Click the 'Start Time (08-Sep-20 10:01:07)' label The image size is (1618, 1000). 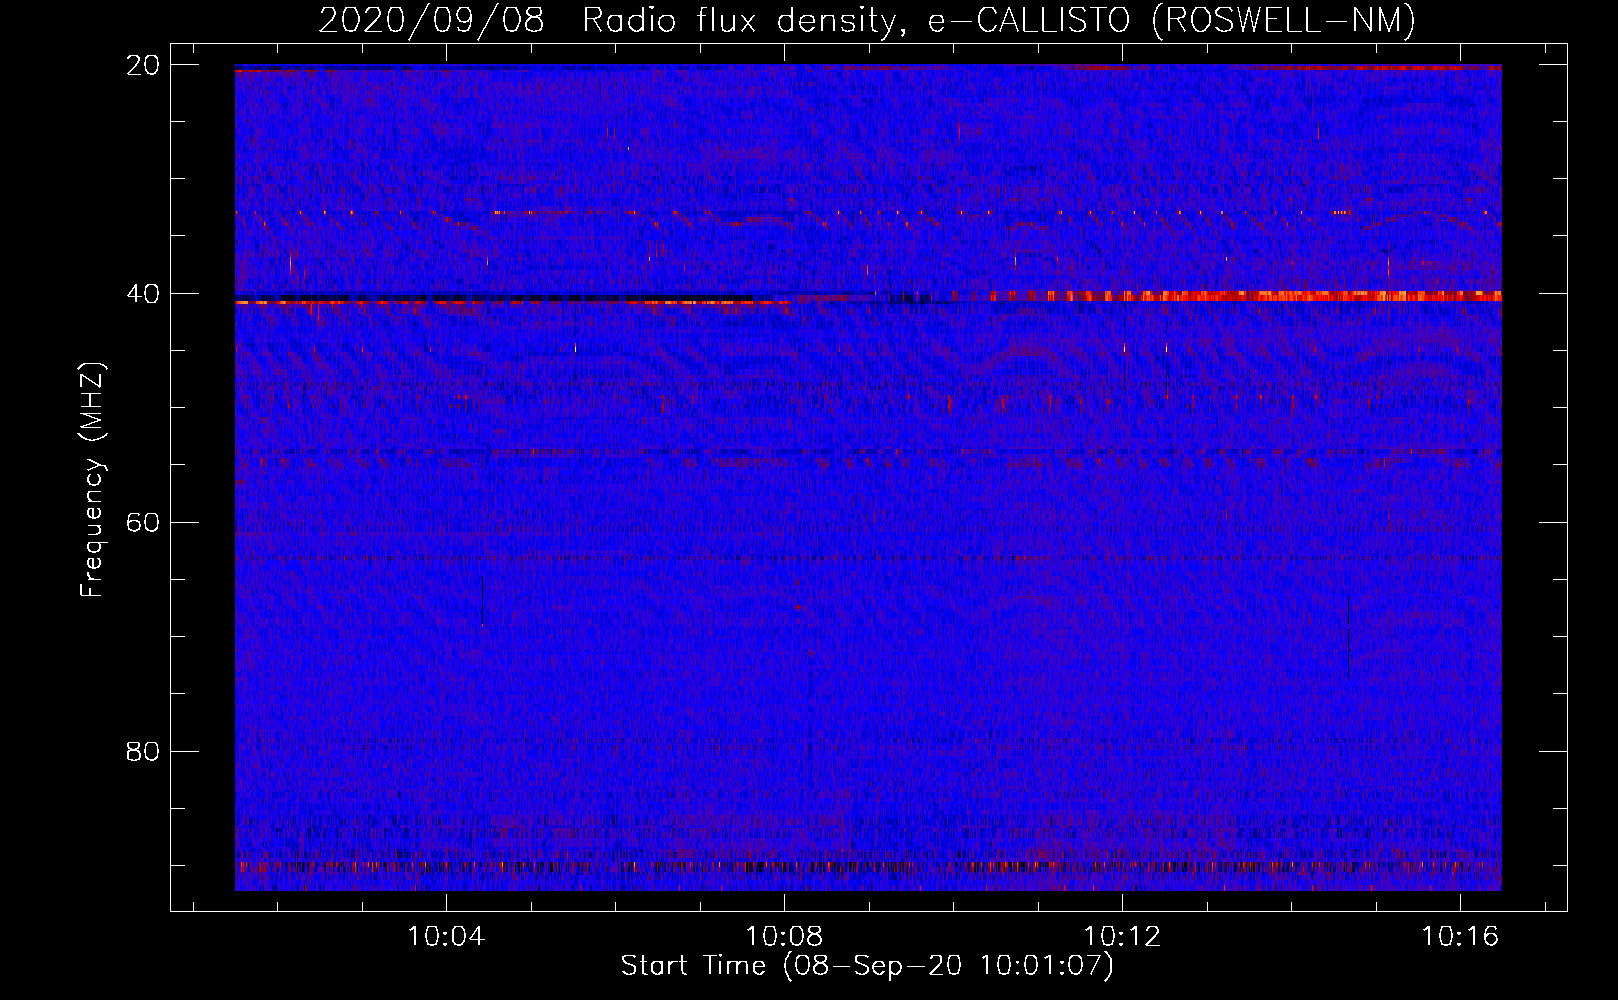[867, 966]
